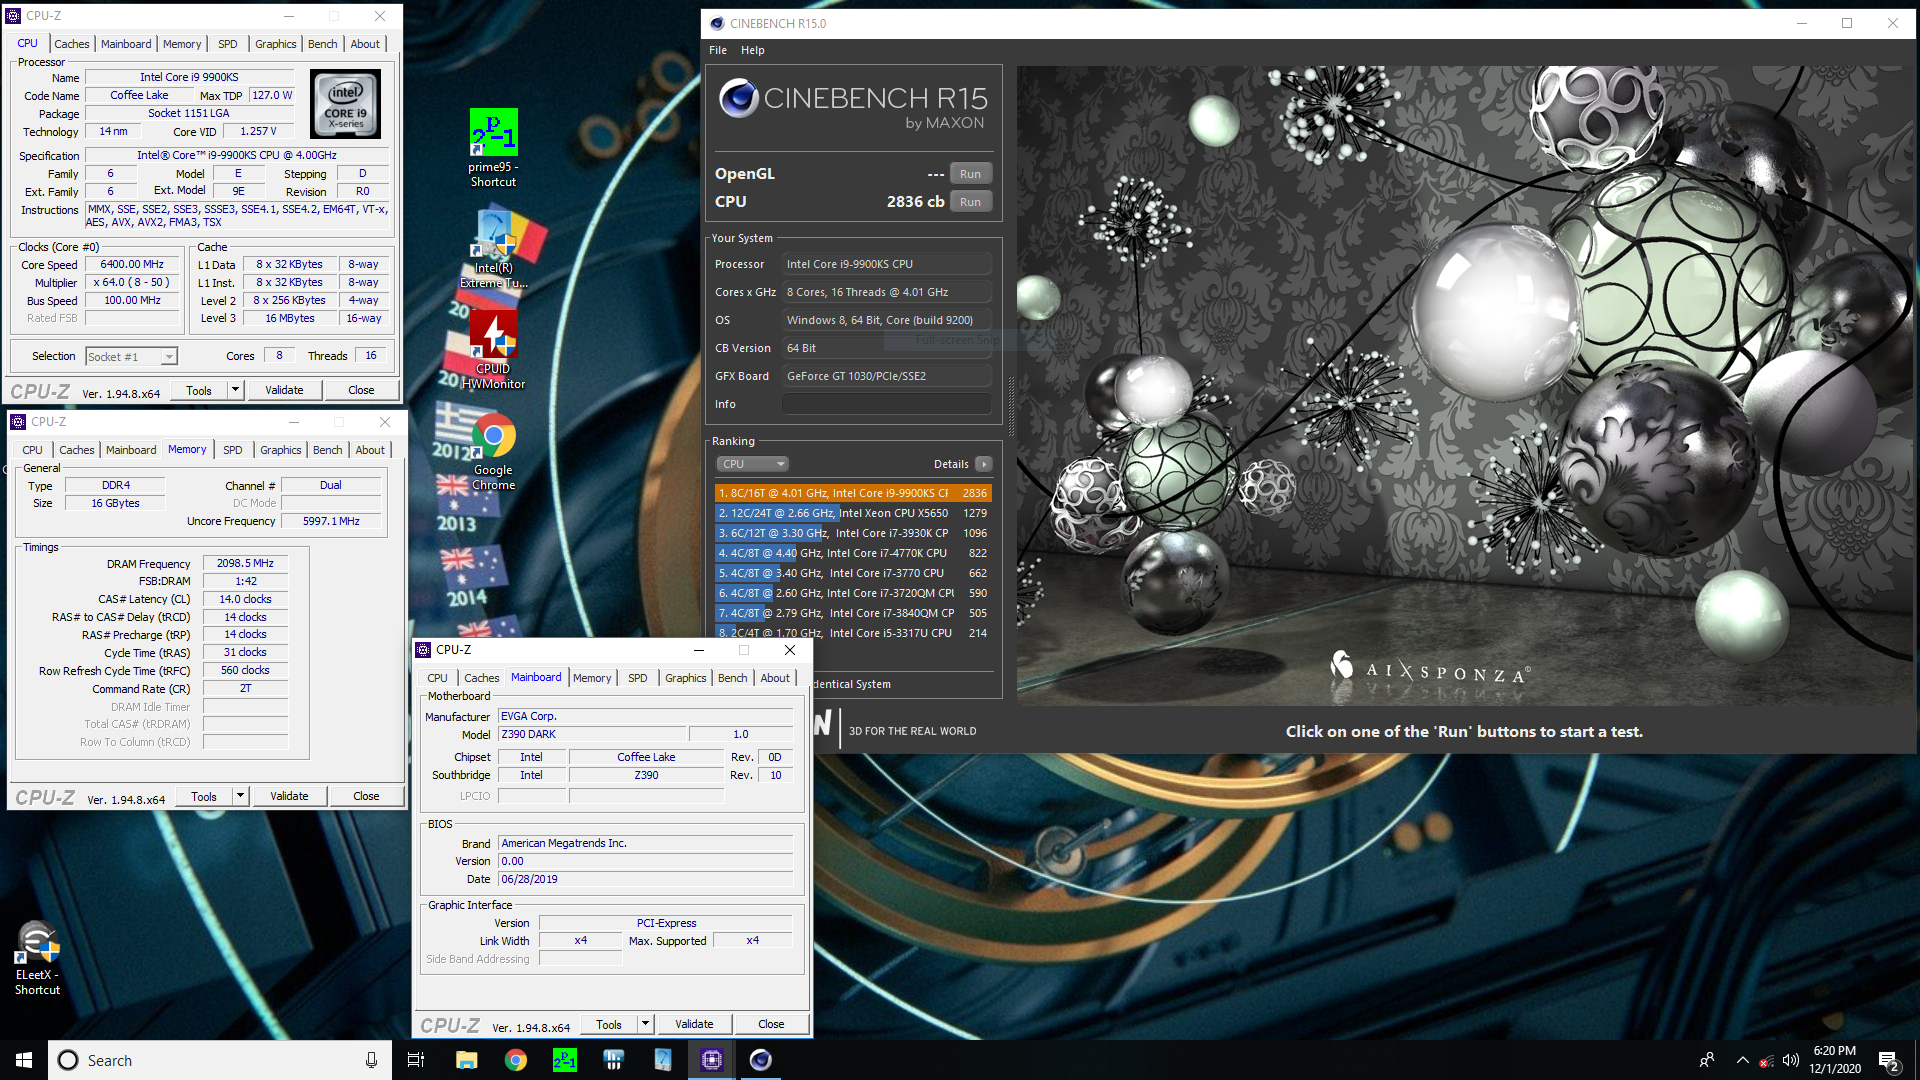Open the Intel Extreme Tuning desktop shortcut

[x=493, y=248]
